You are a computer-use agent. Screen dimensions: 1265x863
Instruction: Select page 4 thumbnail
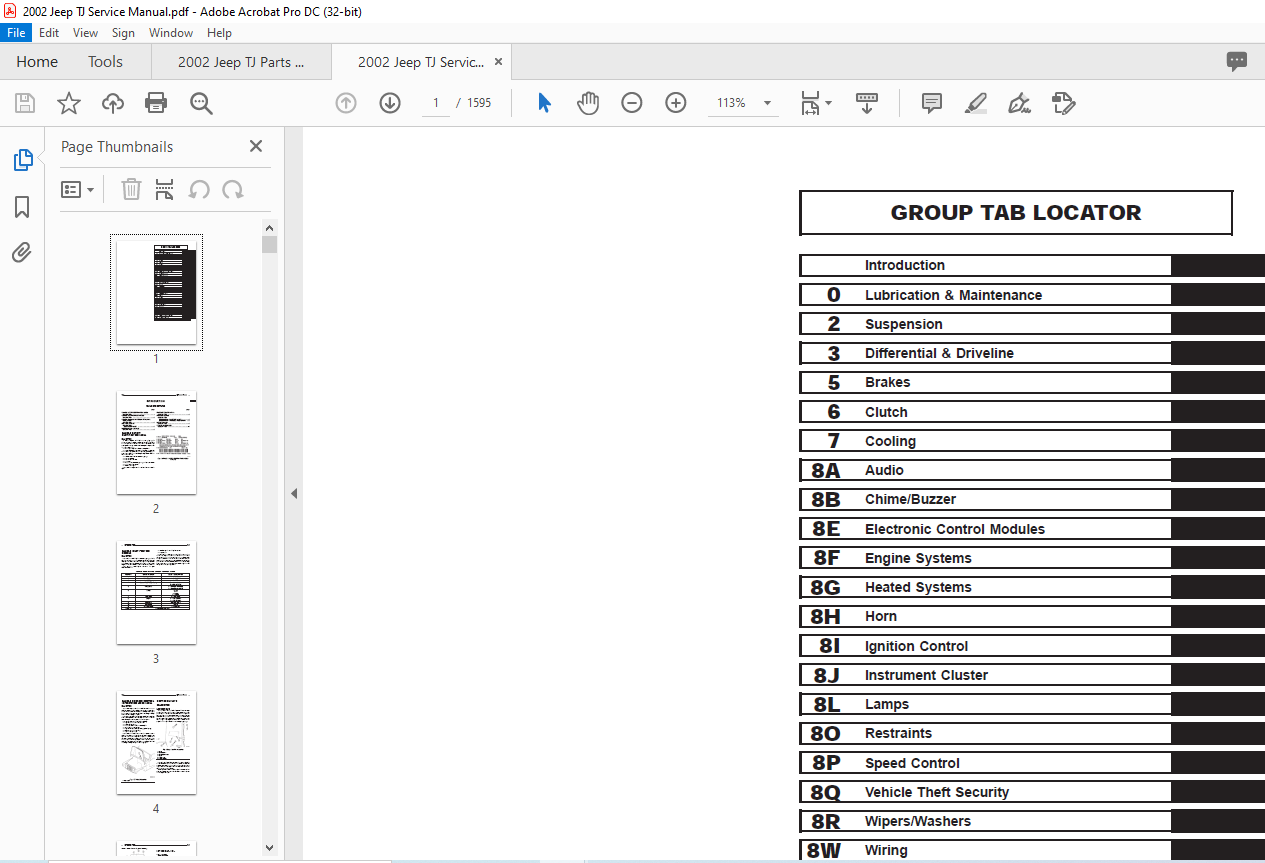pos(156,742)
